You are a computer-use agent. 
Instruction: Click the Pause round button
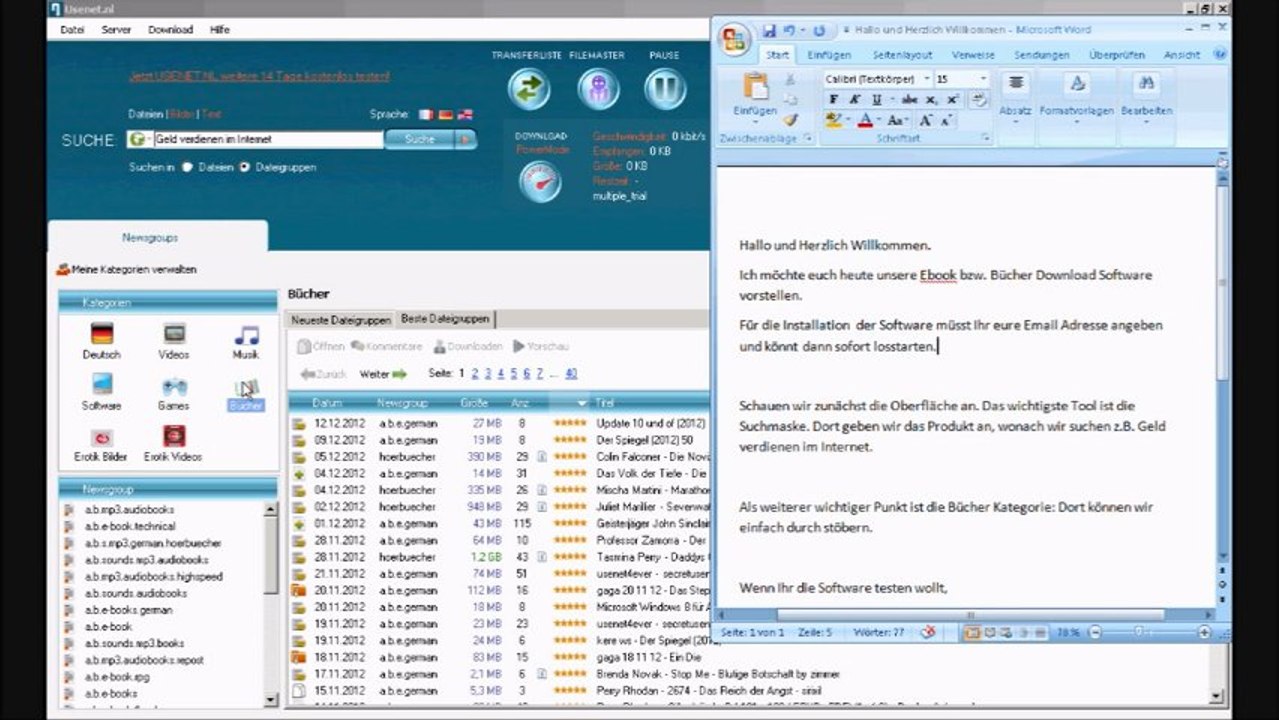(x=664, y=89)
